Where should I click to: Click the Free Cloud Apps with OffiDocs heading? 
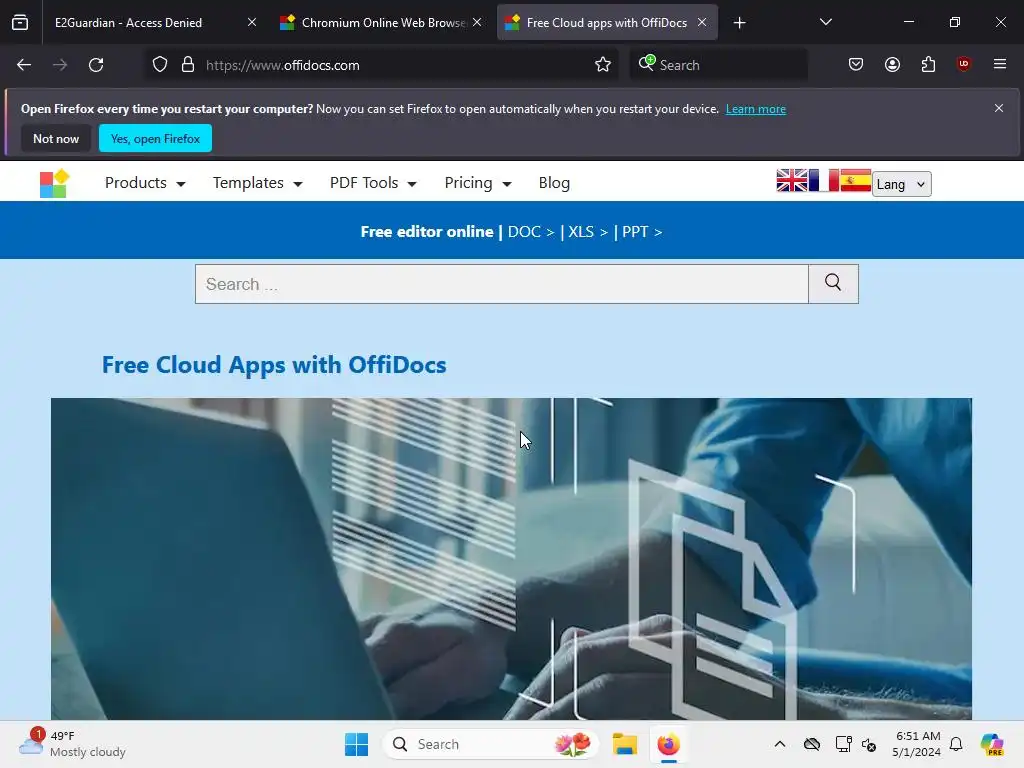pos(274,365)
